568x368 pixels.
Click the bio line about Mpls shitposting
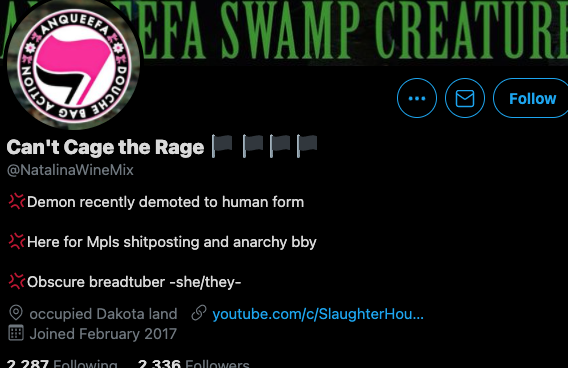(163, 242)
